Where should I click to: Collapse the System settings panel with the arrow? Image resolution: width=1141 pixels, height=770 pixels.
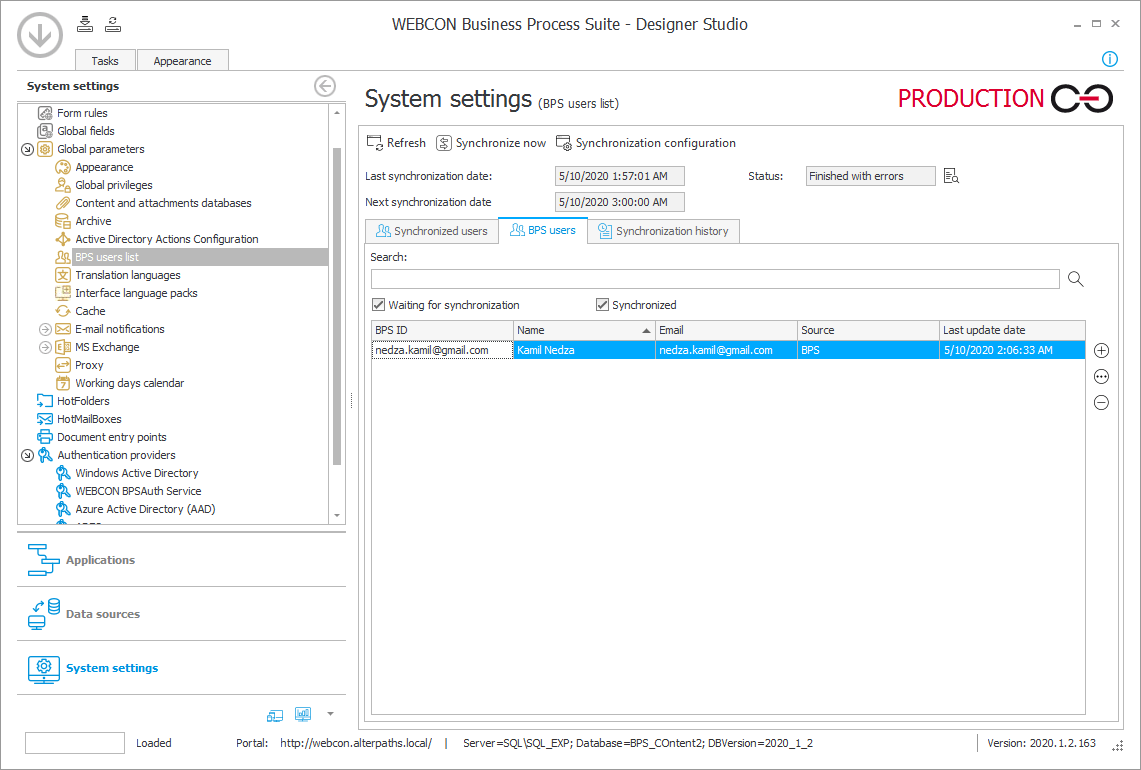click(x=324, y=86)
